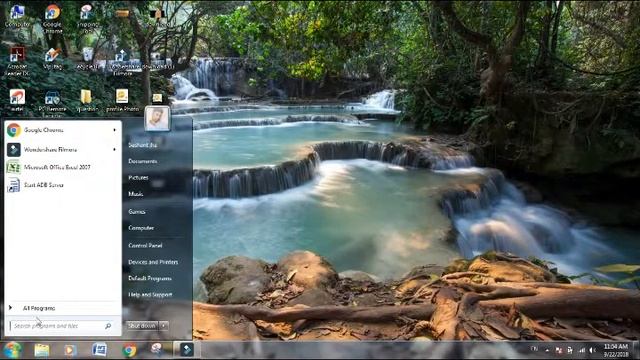Open the Snipping Tool desktop shortcut
Screen dimensions: 640x360
click(x=87, y=18)
